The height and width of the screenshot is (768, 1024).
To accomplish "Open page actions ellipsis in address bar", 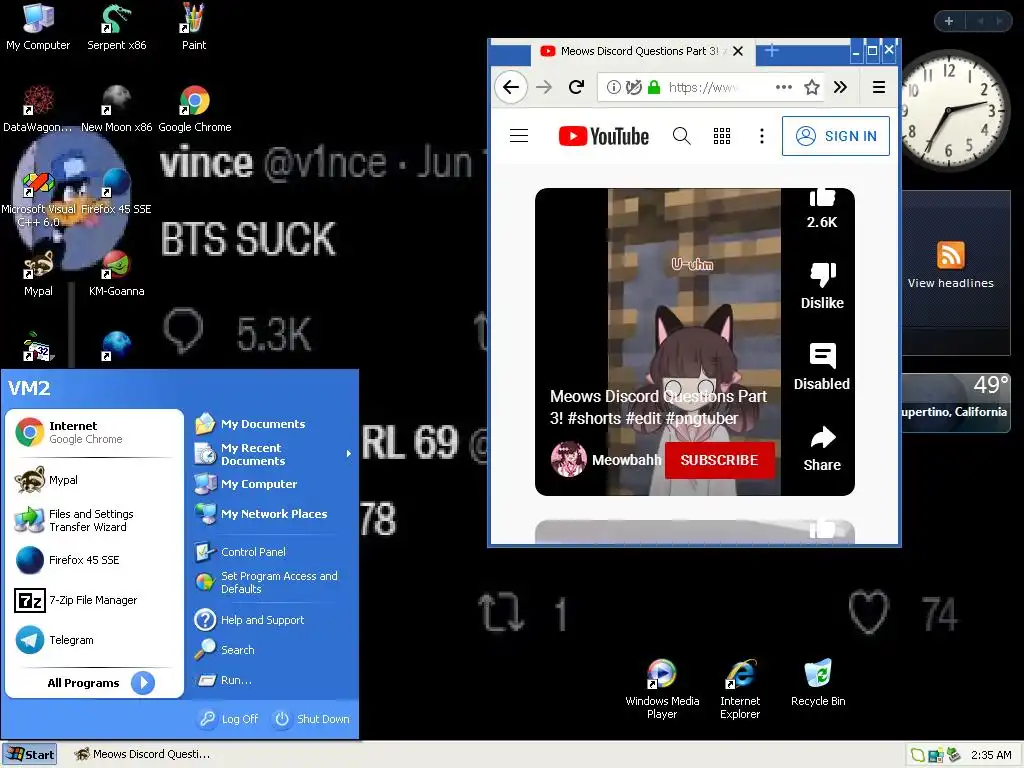I will click(784, 87).
